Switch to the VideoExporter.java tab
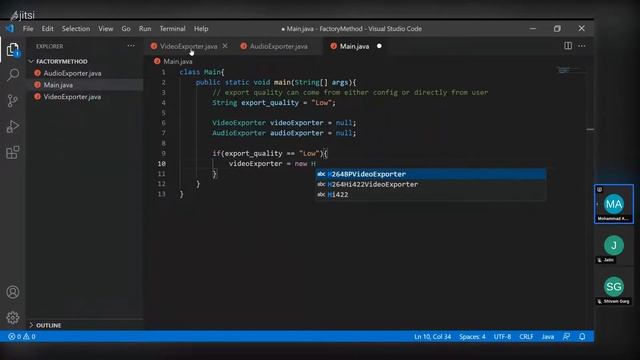Viewport: 640px width, 360px height. click(x=189, y=46)
